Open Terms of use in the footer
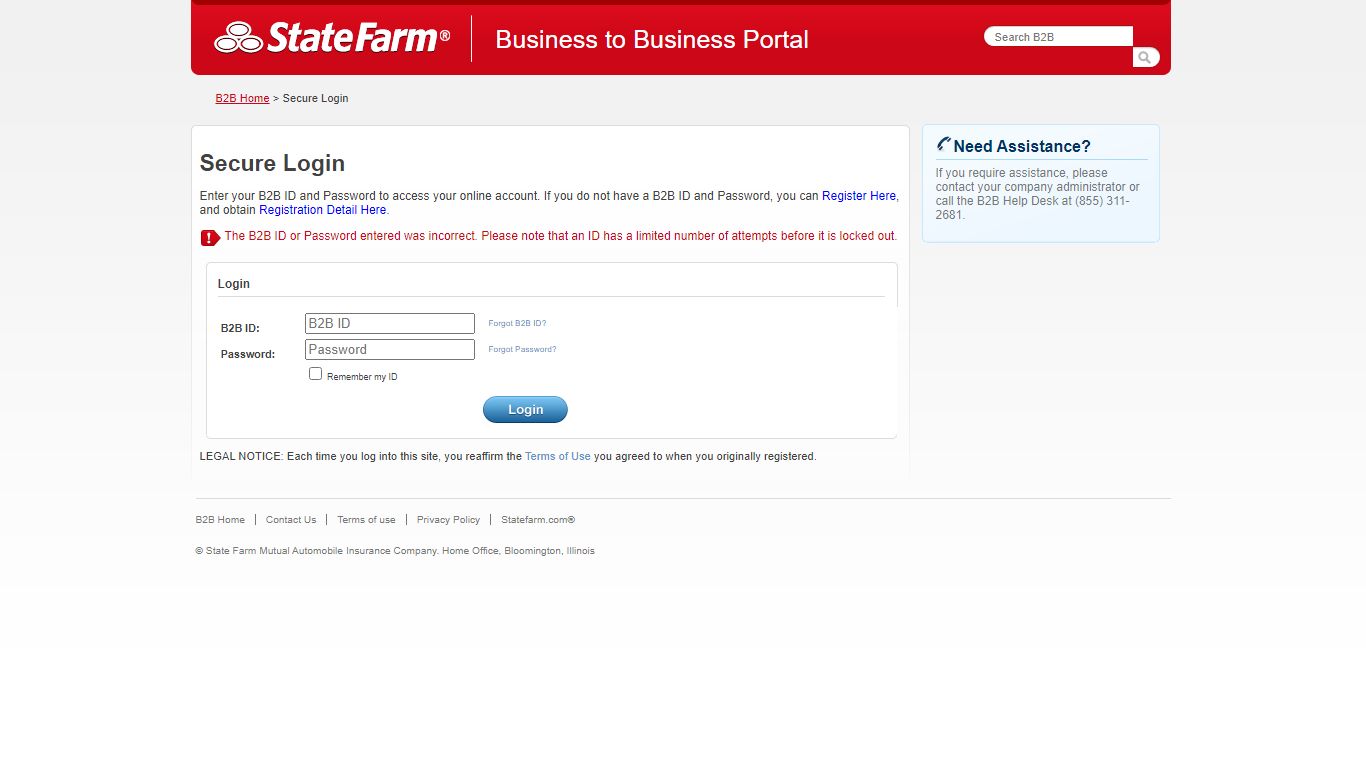1366x768 pixels. coord(366,520)
